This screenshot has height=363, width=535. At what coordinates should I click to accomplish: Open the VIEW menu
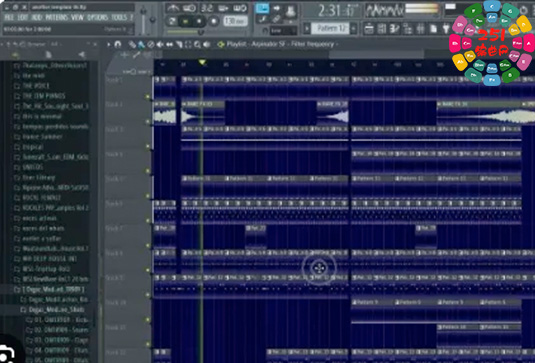coord(77,17)
